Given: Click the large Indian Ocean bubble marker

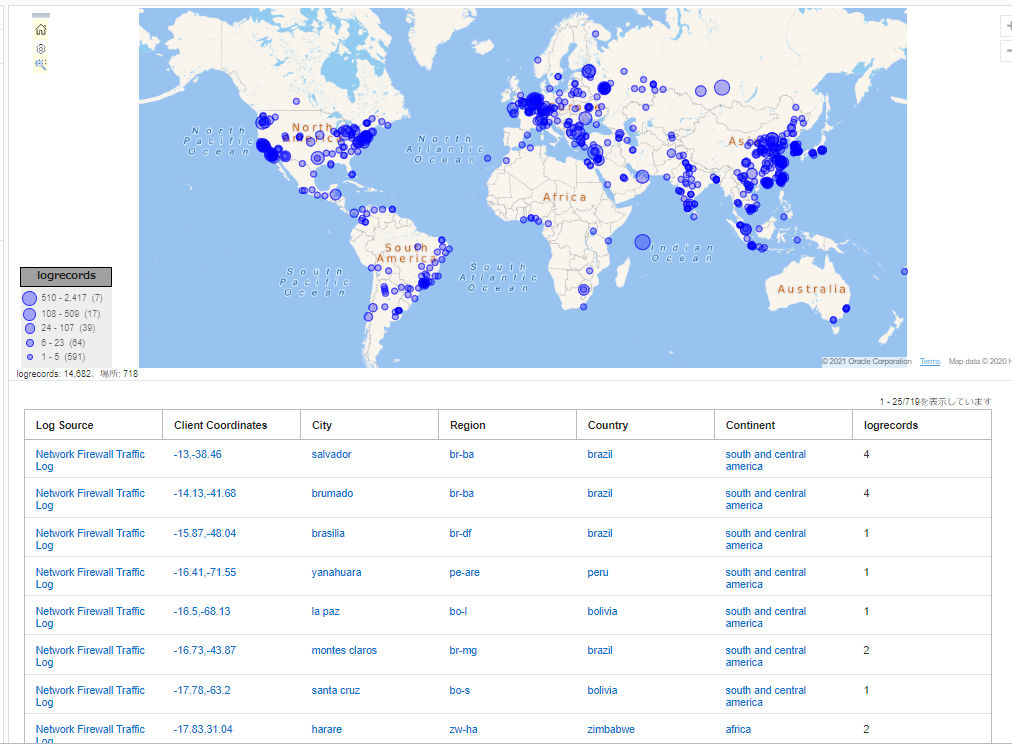Looking at the screenshot, I should [x=642, y=242].
